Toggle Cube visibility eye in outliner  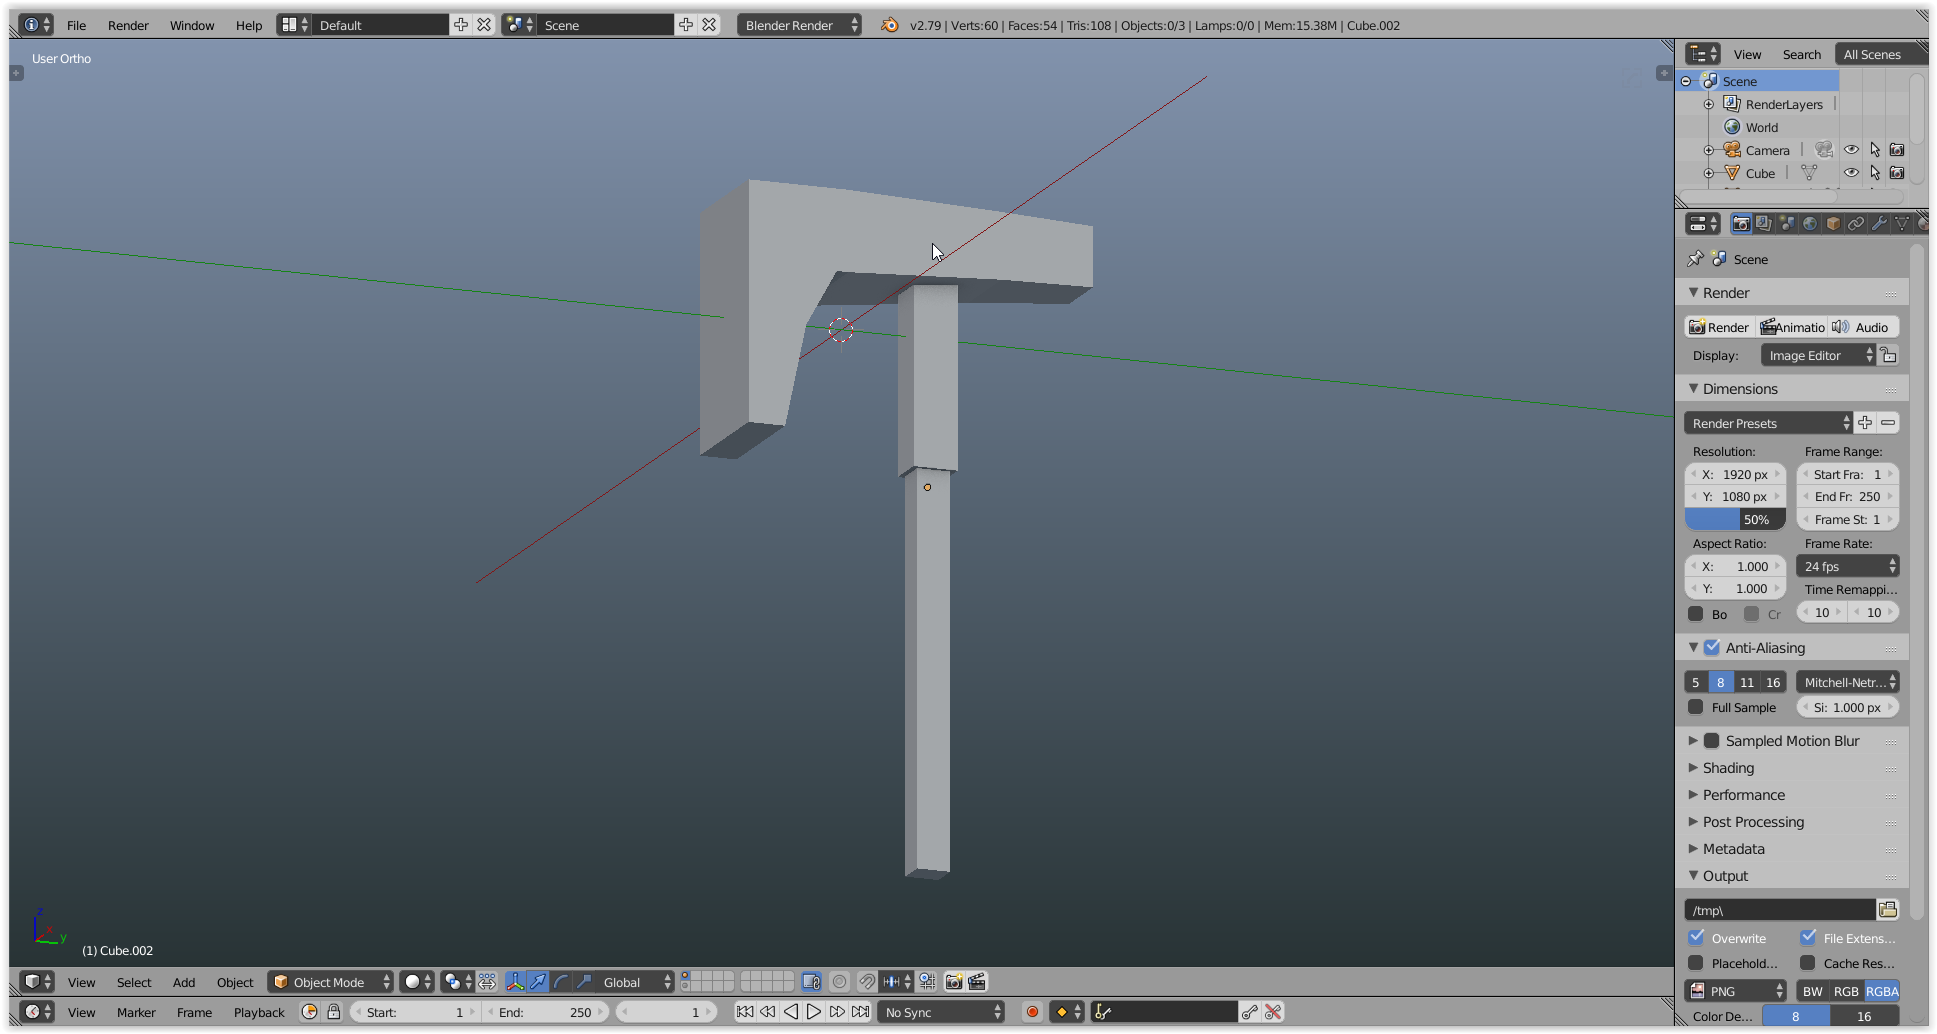tap(1851, 173)
